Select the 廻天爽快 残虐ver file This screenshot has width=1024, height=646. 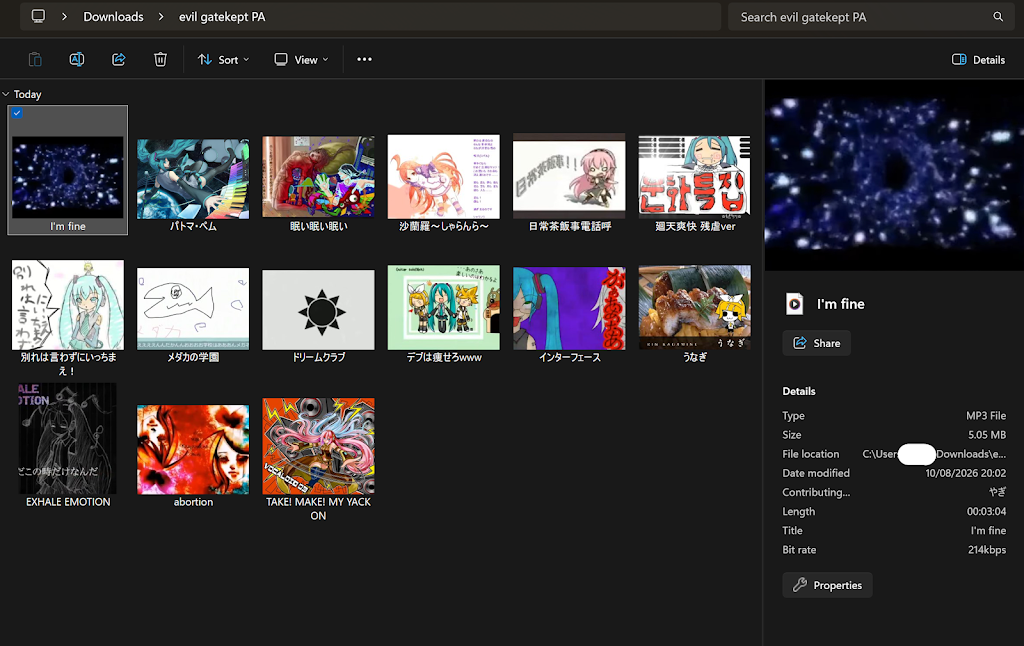(x=695, y=184)
